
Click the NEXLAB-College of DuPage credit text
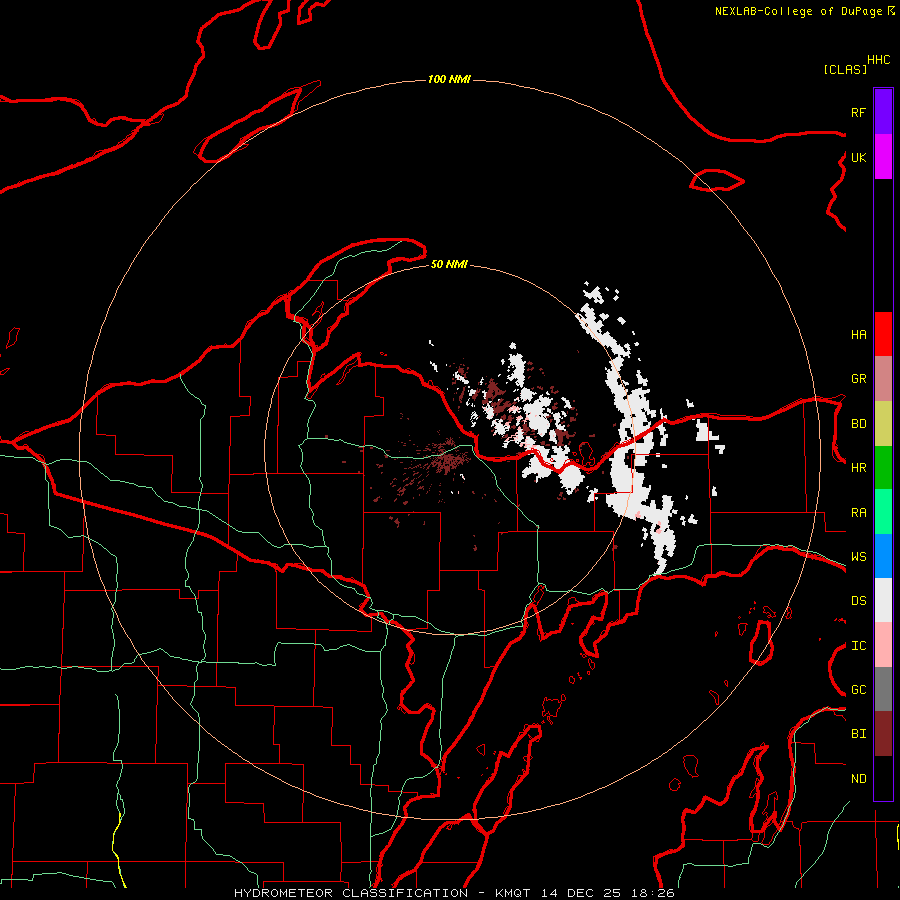coord(799,11)
